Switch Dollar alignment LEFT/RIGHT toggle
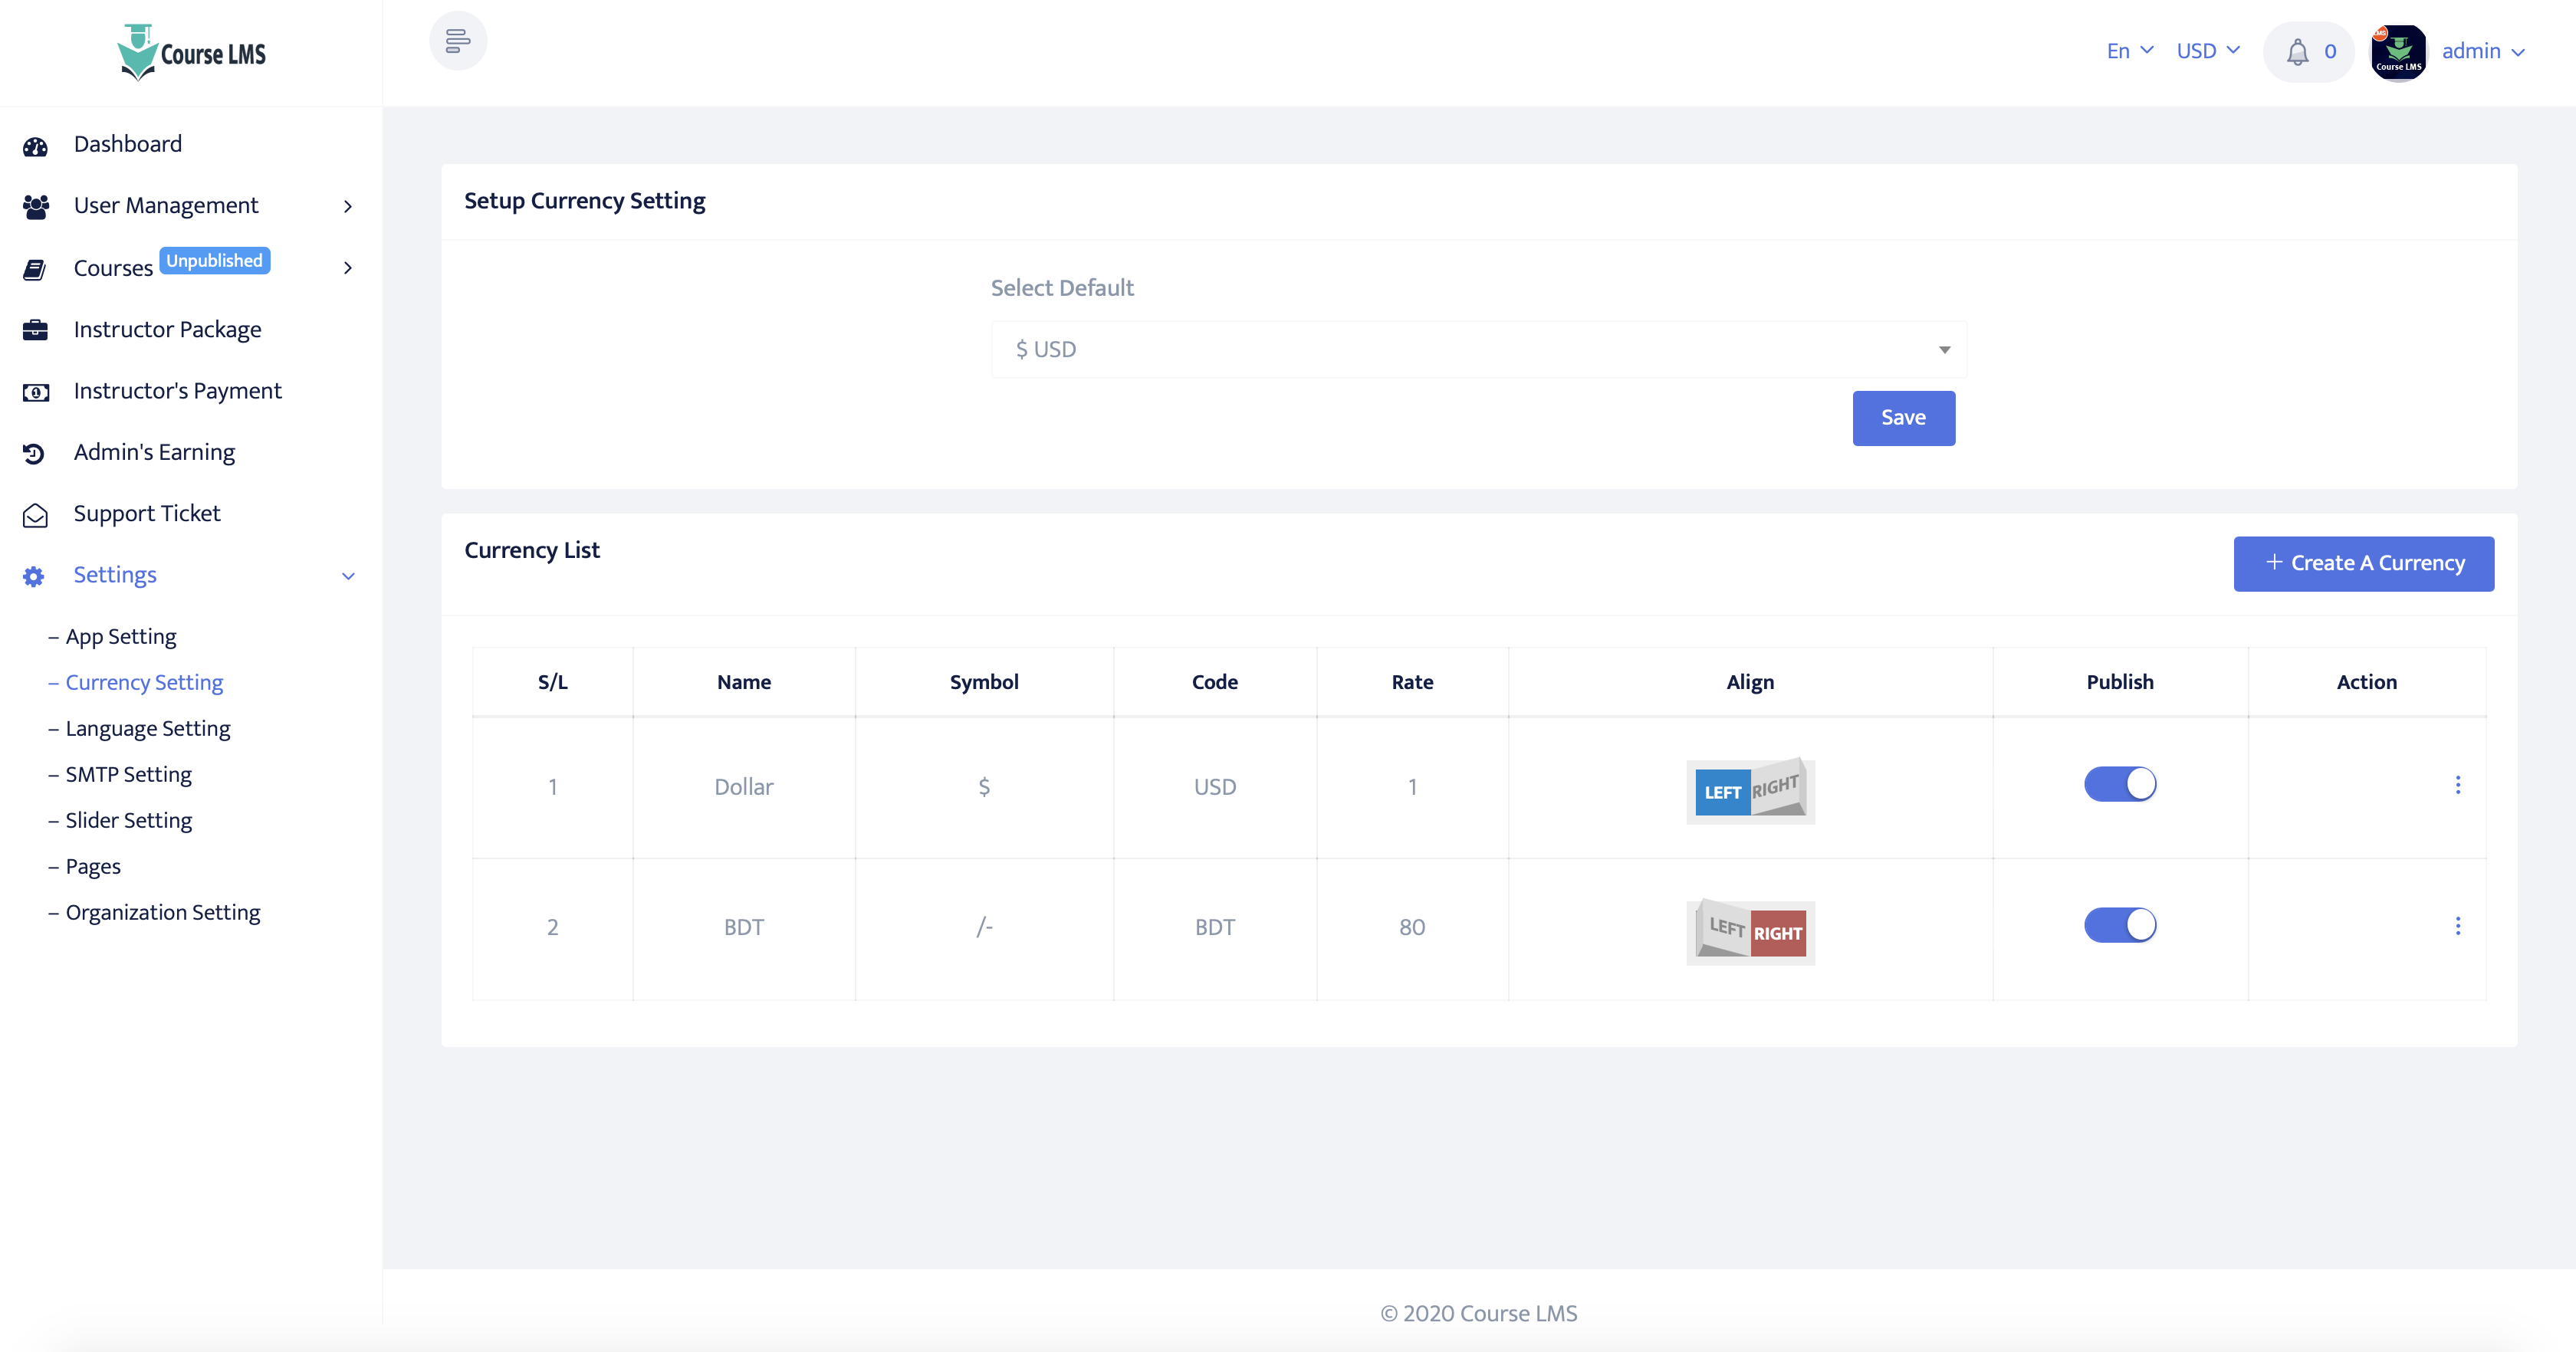 tap(1750, 790)
